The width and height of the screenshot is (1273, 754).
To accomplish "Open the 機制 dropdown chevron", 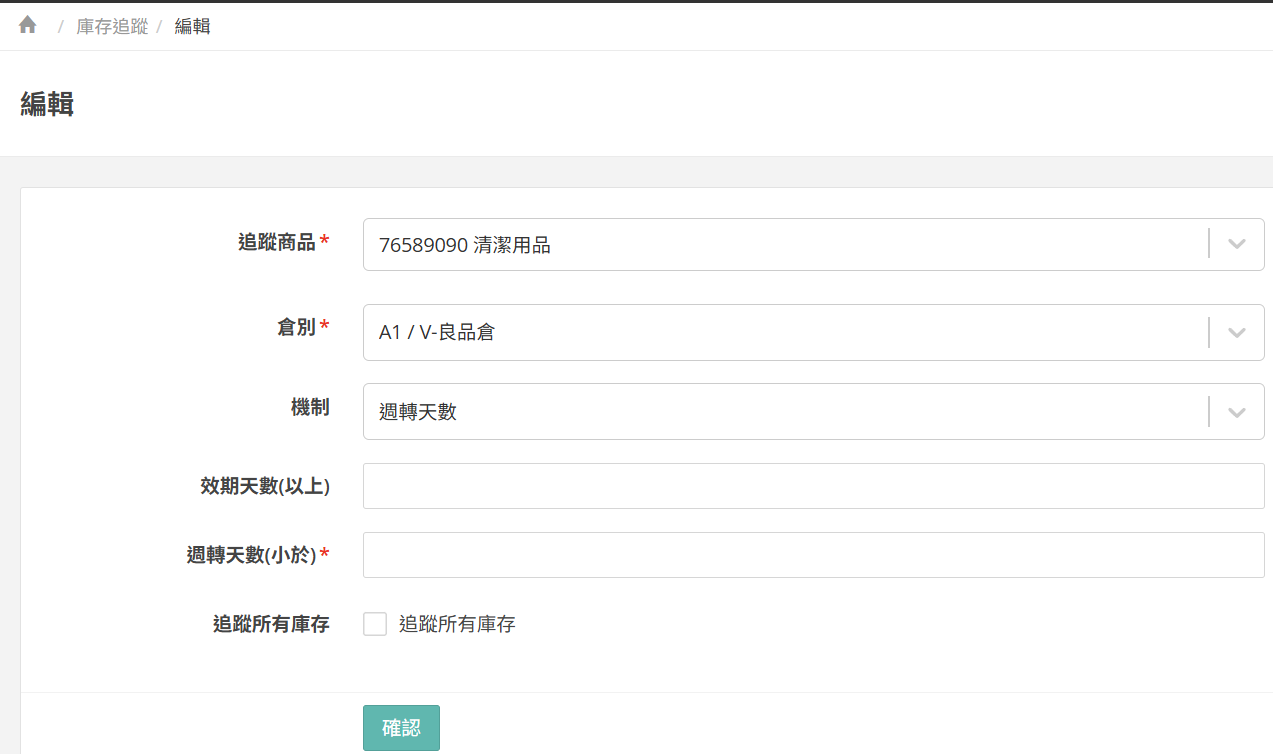I will click(x=1236, y=411).
